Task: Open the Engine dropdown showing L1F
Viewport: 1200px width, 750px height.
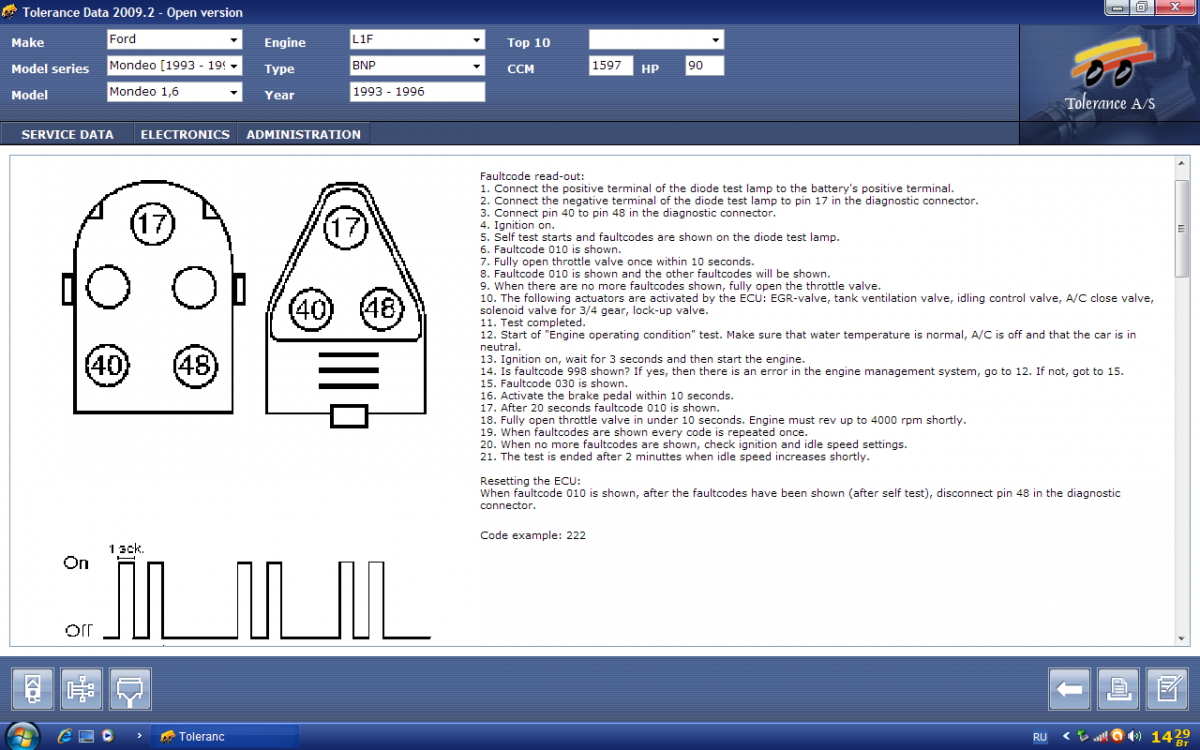Action: click(417, 40)
